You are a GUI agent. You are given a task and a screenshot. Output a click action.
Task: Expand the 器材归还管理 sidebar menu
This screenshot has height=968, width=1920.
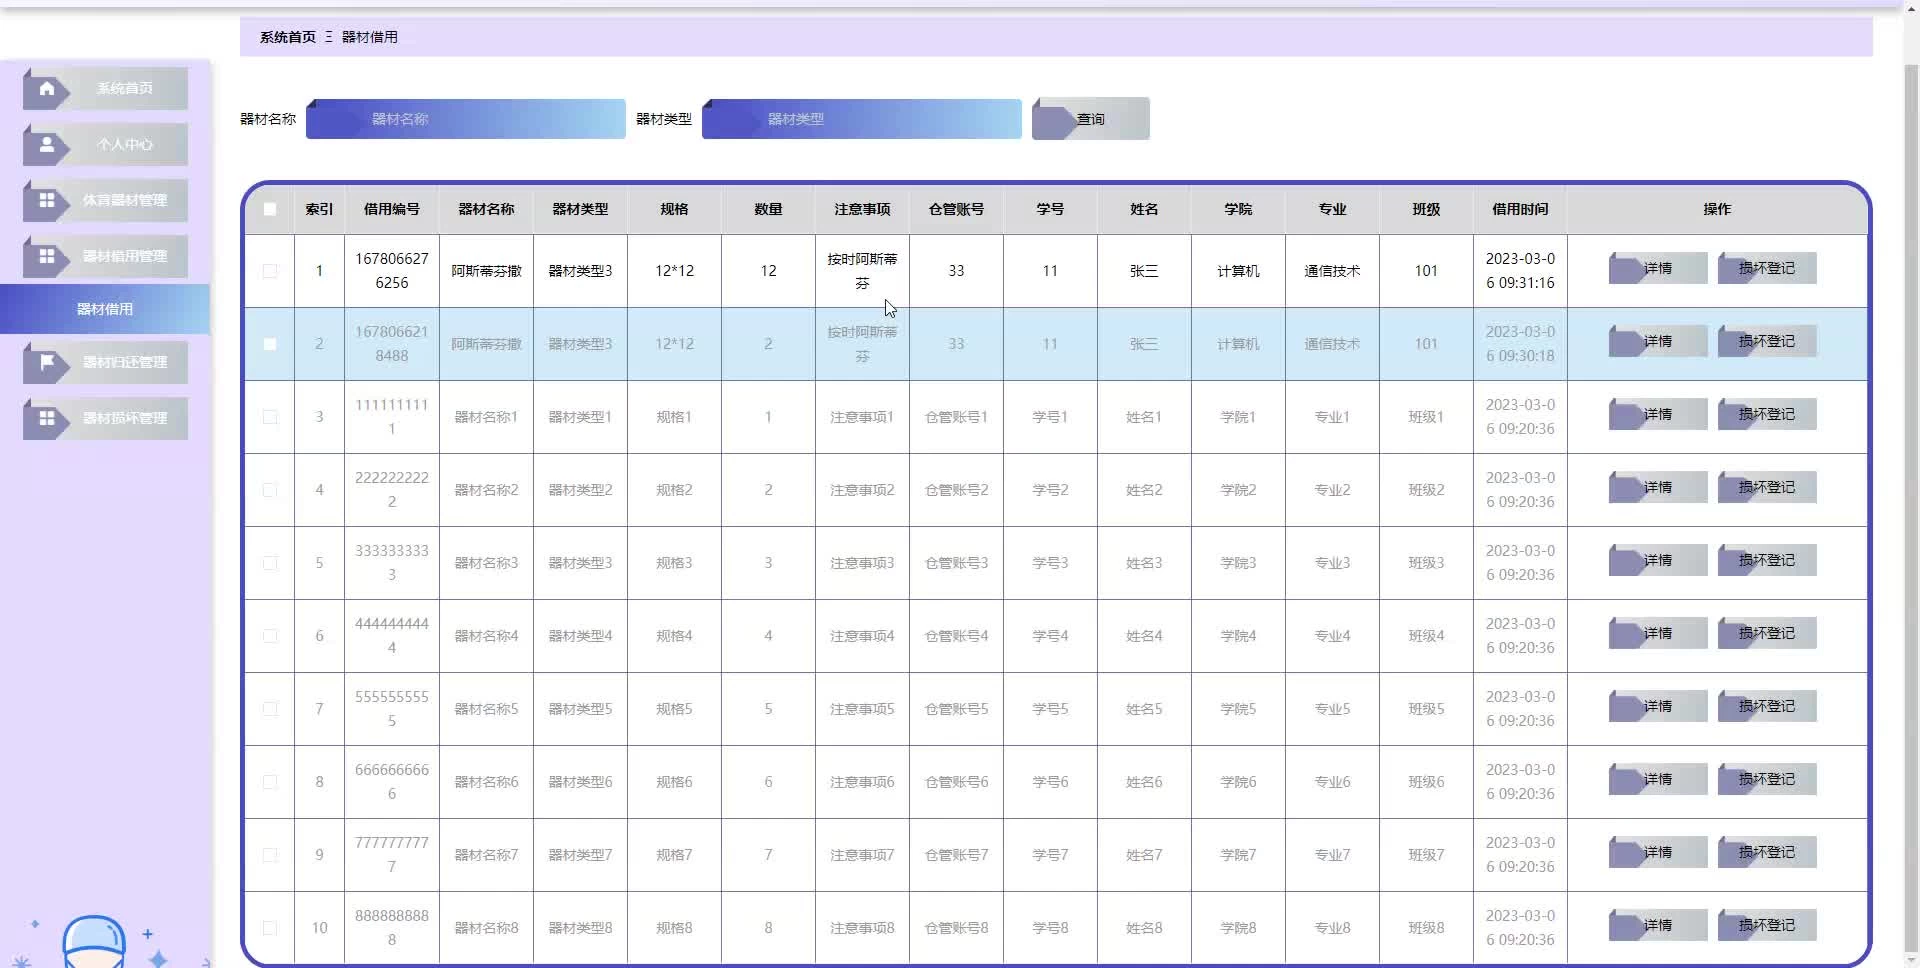124,363
